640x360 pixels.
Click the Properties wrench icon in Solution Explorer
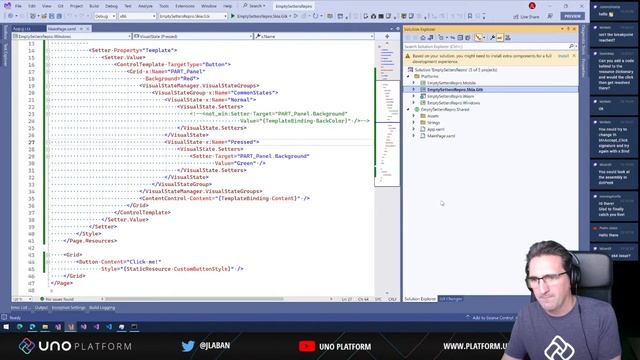tap(493, 38)
